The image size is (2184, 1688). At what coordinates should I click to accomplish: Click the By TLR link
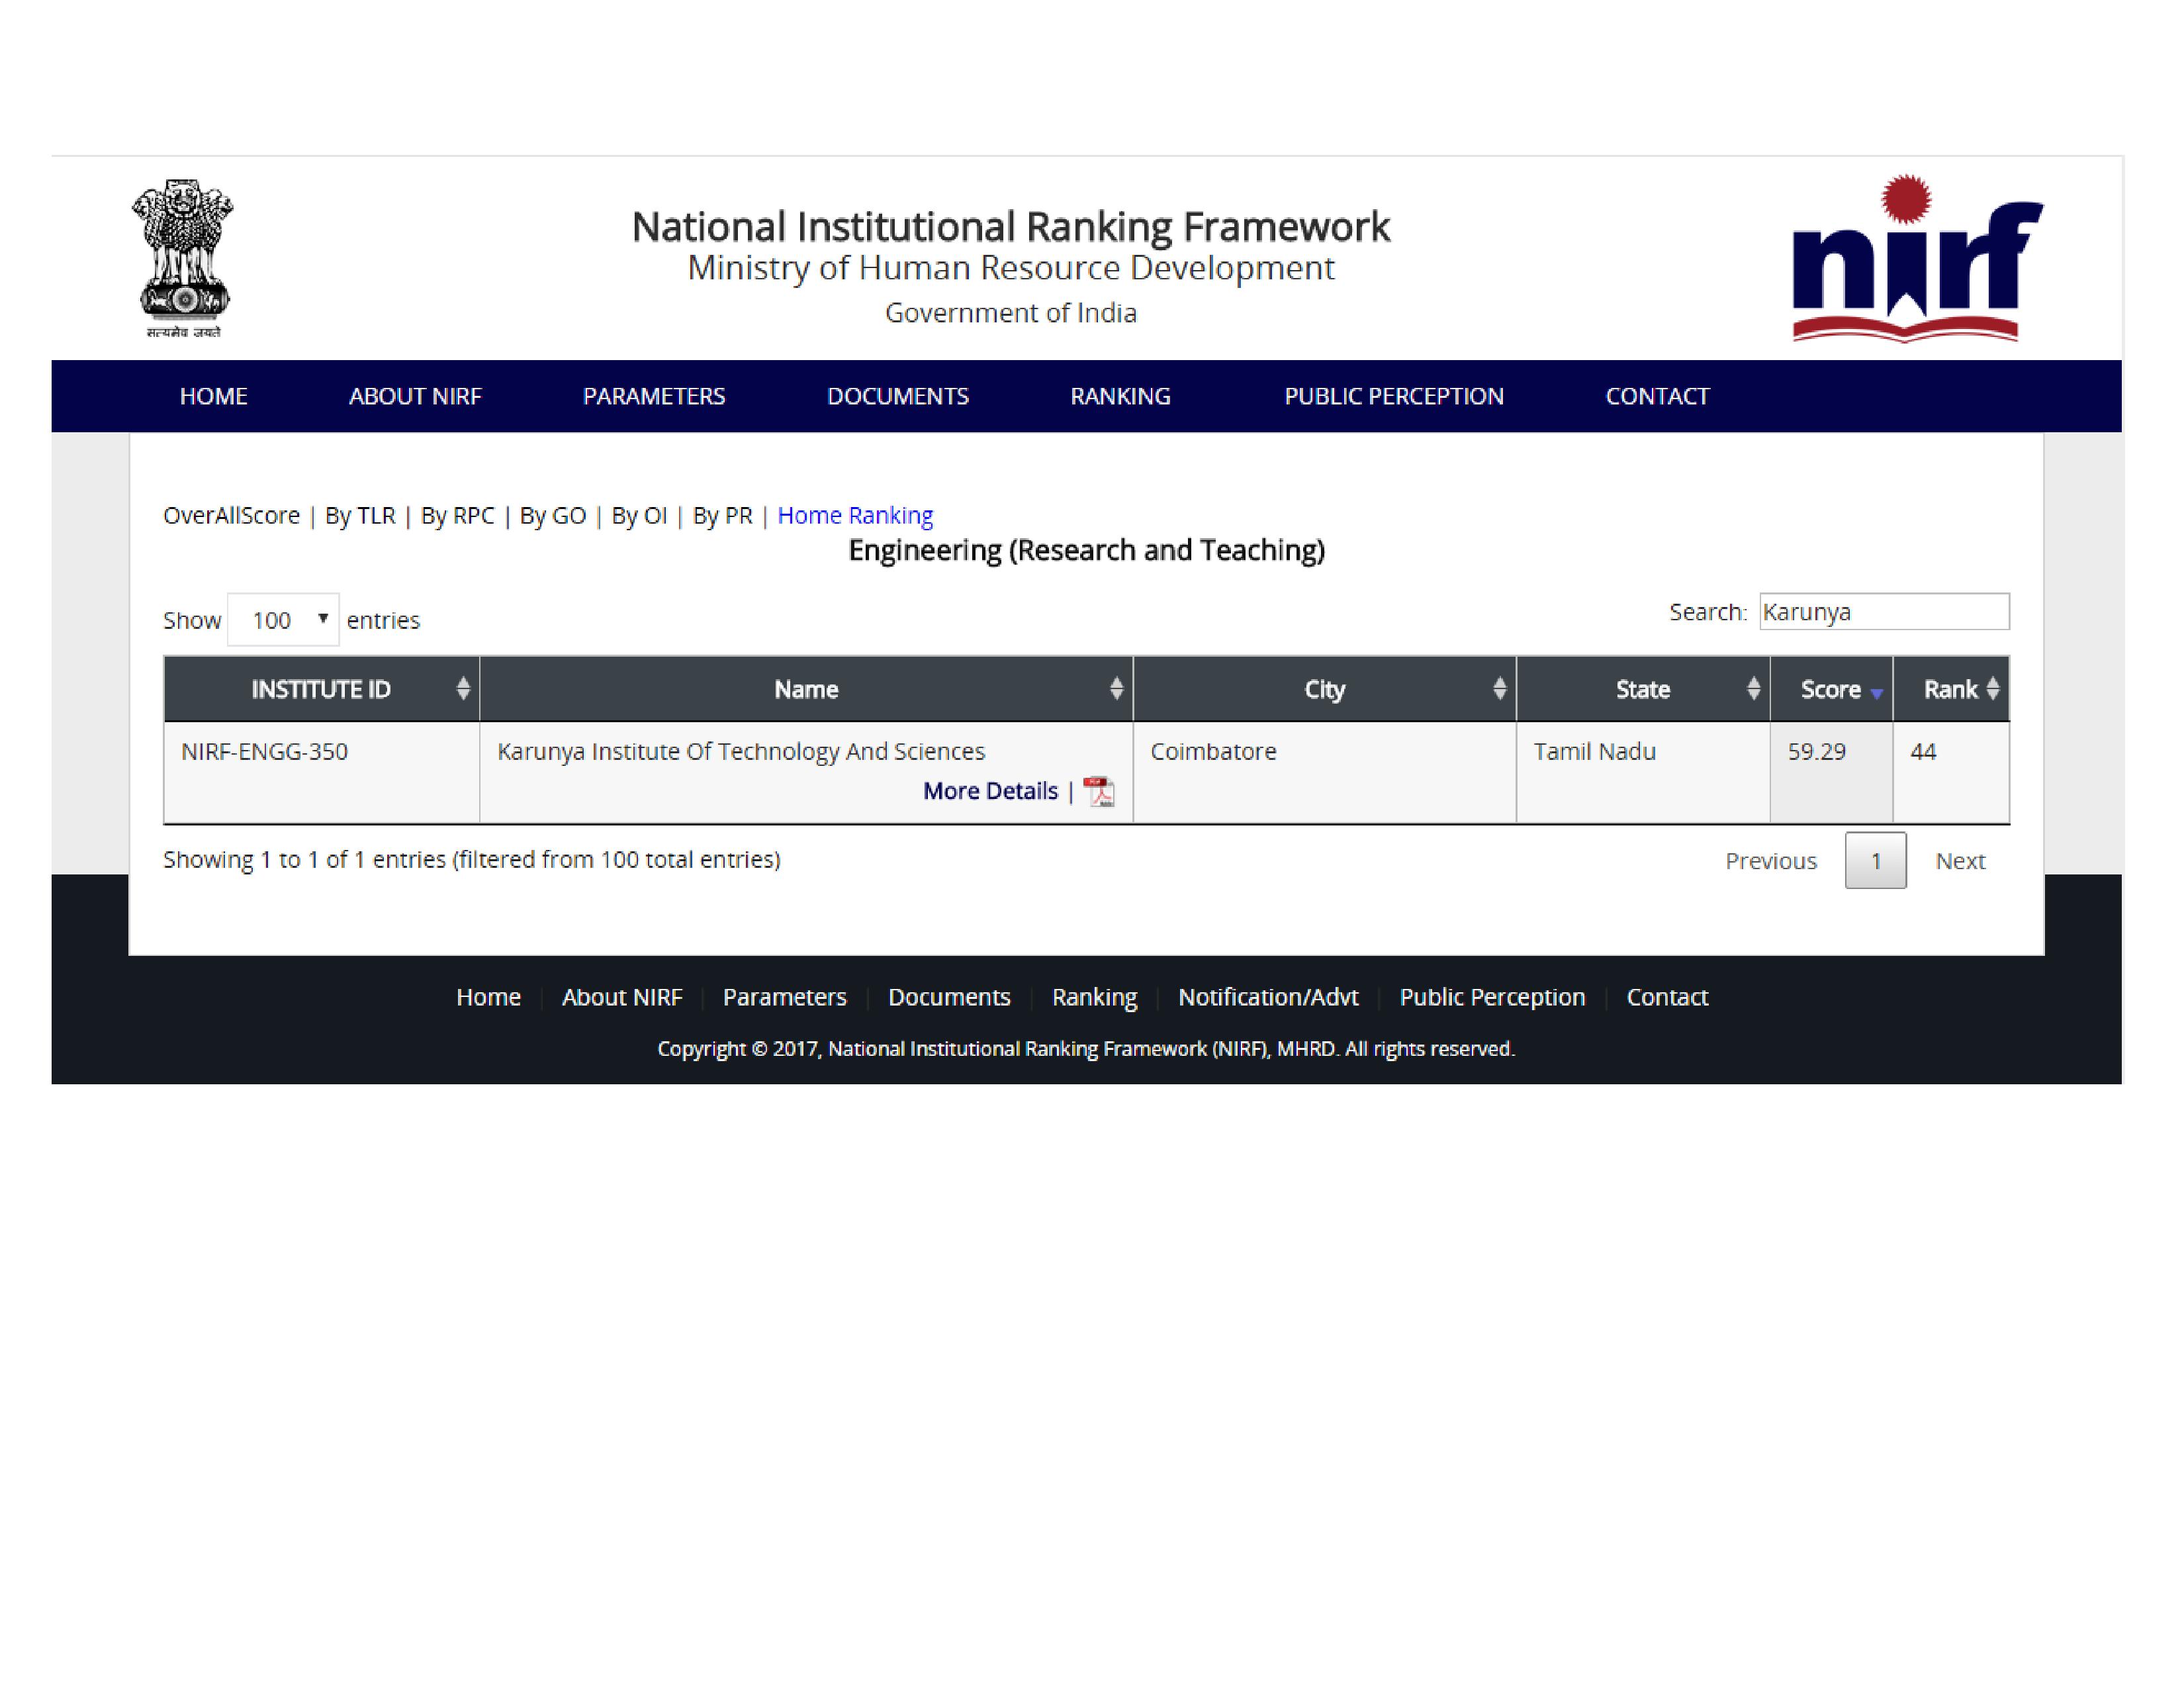pyautogui.click(x=360, y=515)
